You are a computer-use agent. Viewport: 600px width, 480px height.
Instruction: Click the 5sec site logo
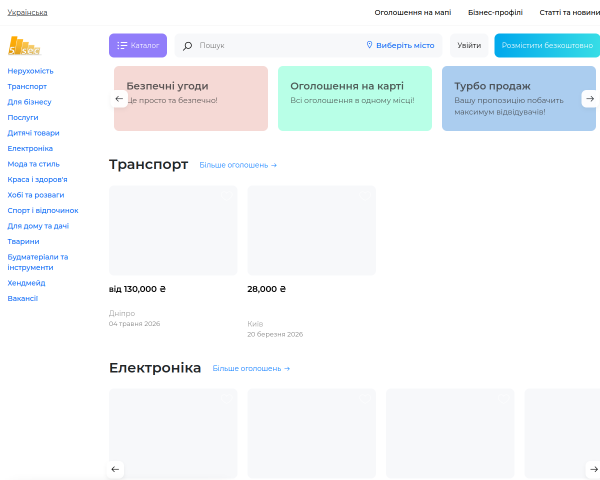click(x=24, y=46)
